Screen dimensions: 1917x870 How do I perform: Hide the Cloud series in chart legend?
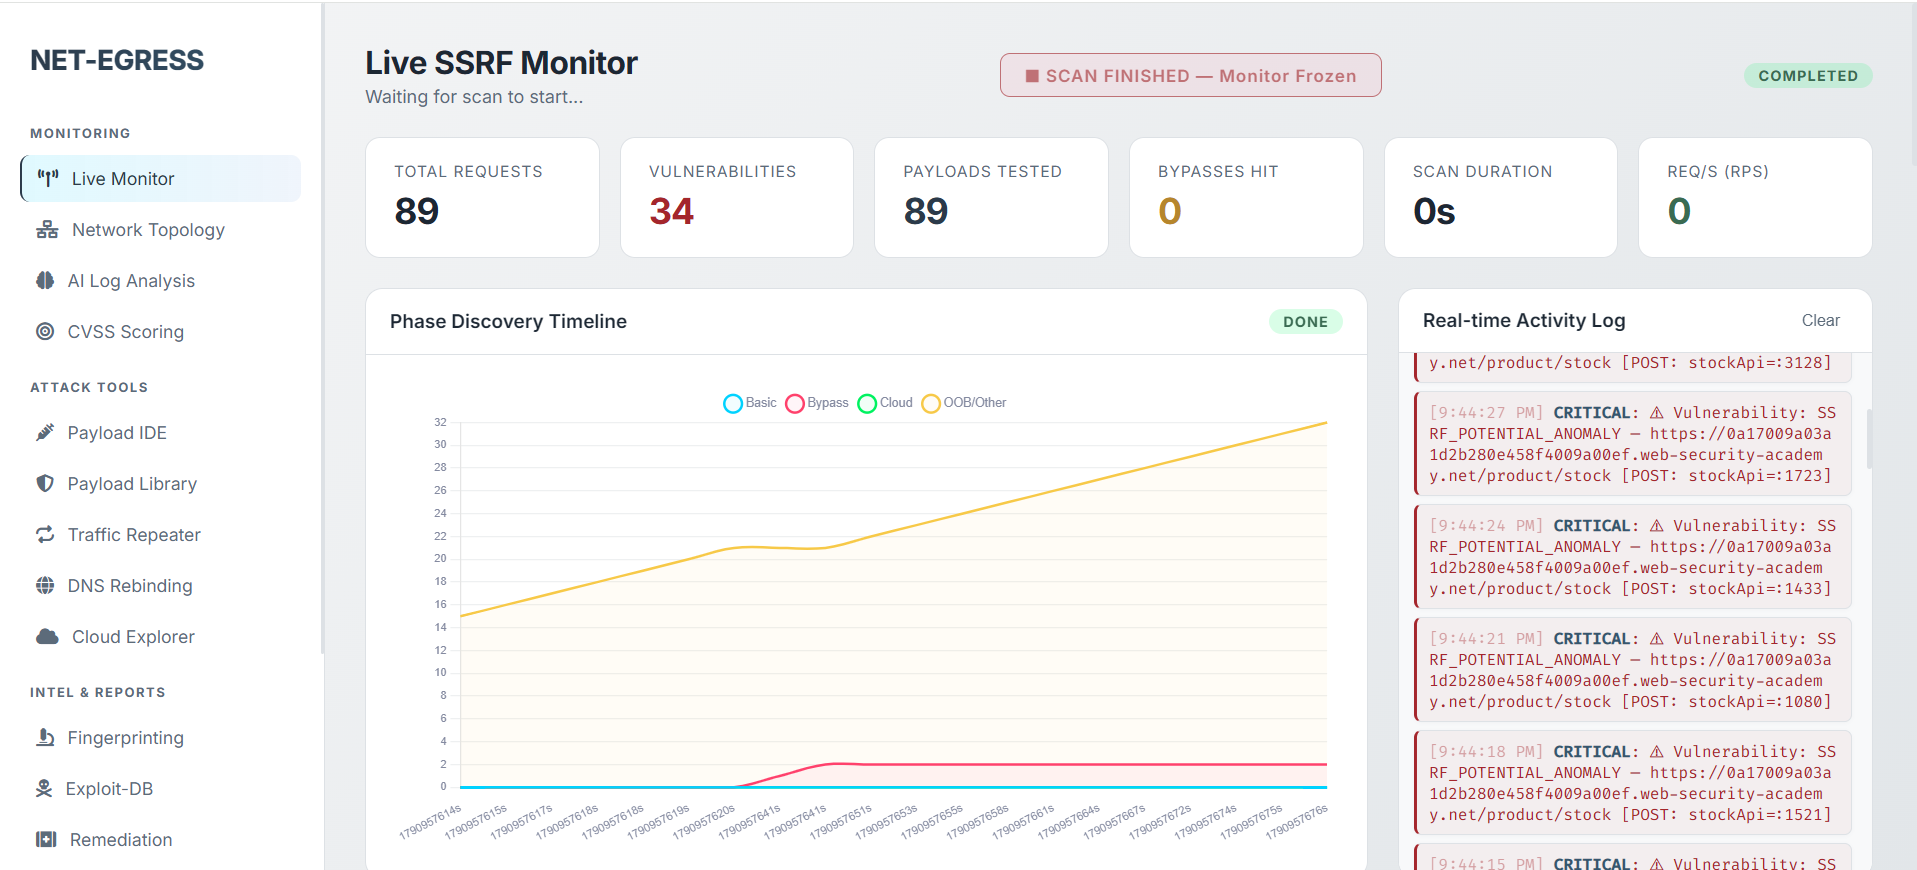point(885,403)
